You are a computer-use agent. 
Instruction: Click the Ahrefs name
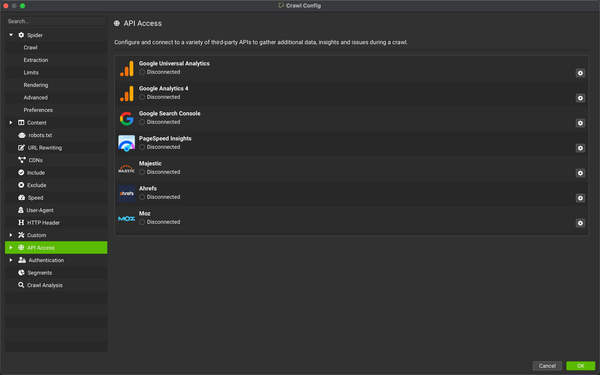148,188
